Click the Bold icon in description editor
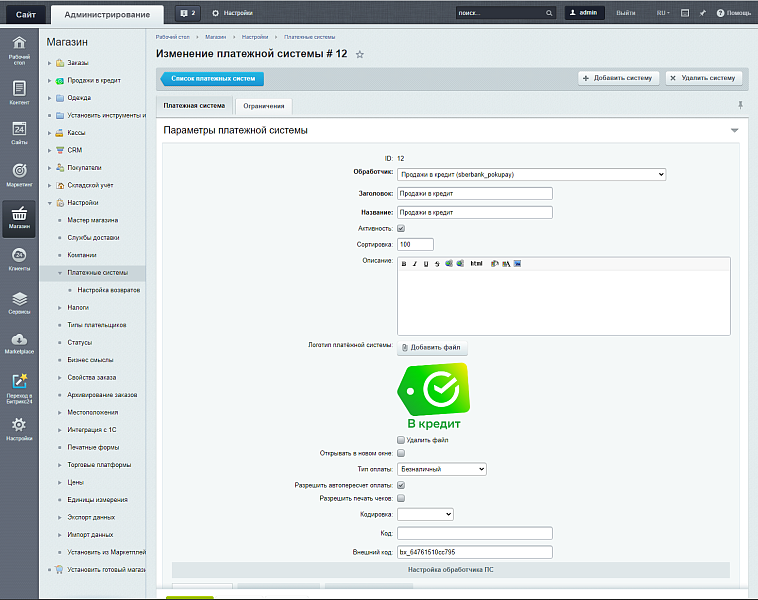This screenshot has height=600, width=758. [x=404, y=264]
